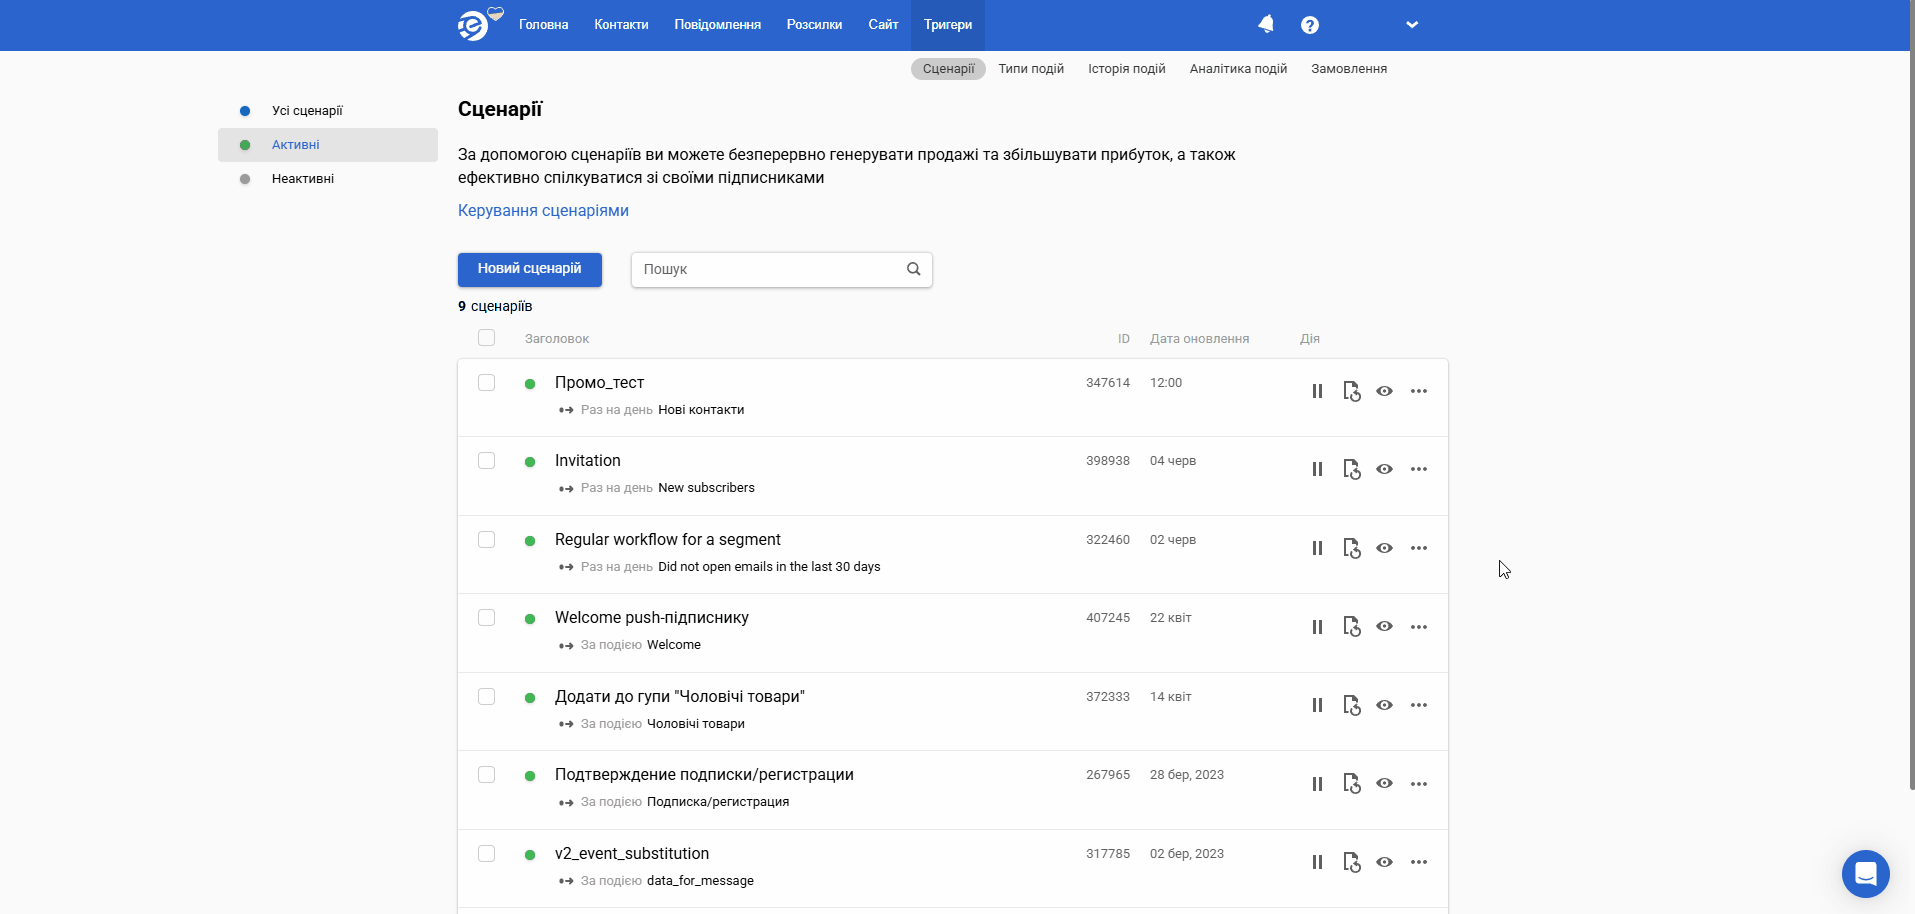Open more actions for Welcome push-підписнику
Viewport: 1915px width, 914px height.
point(1419,627)
